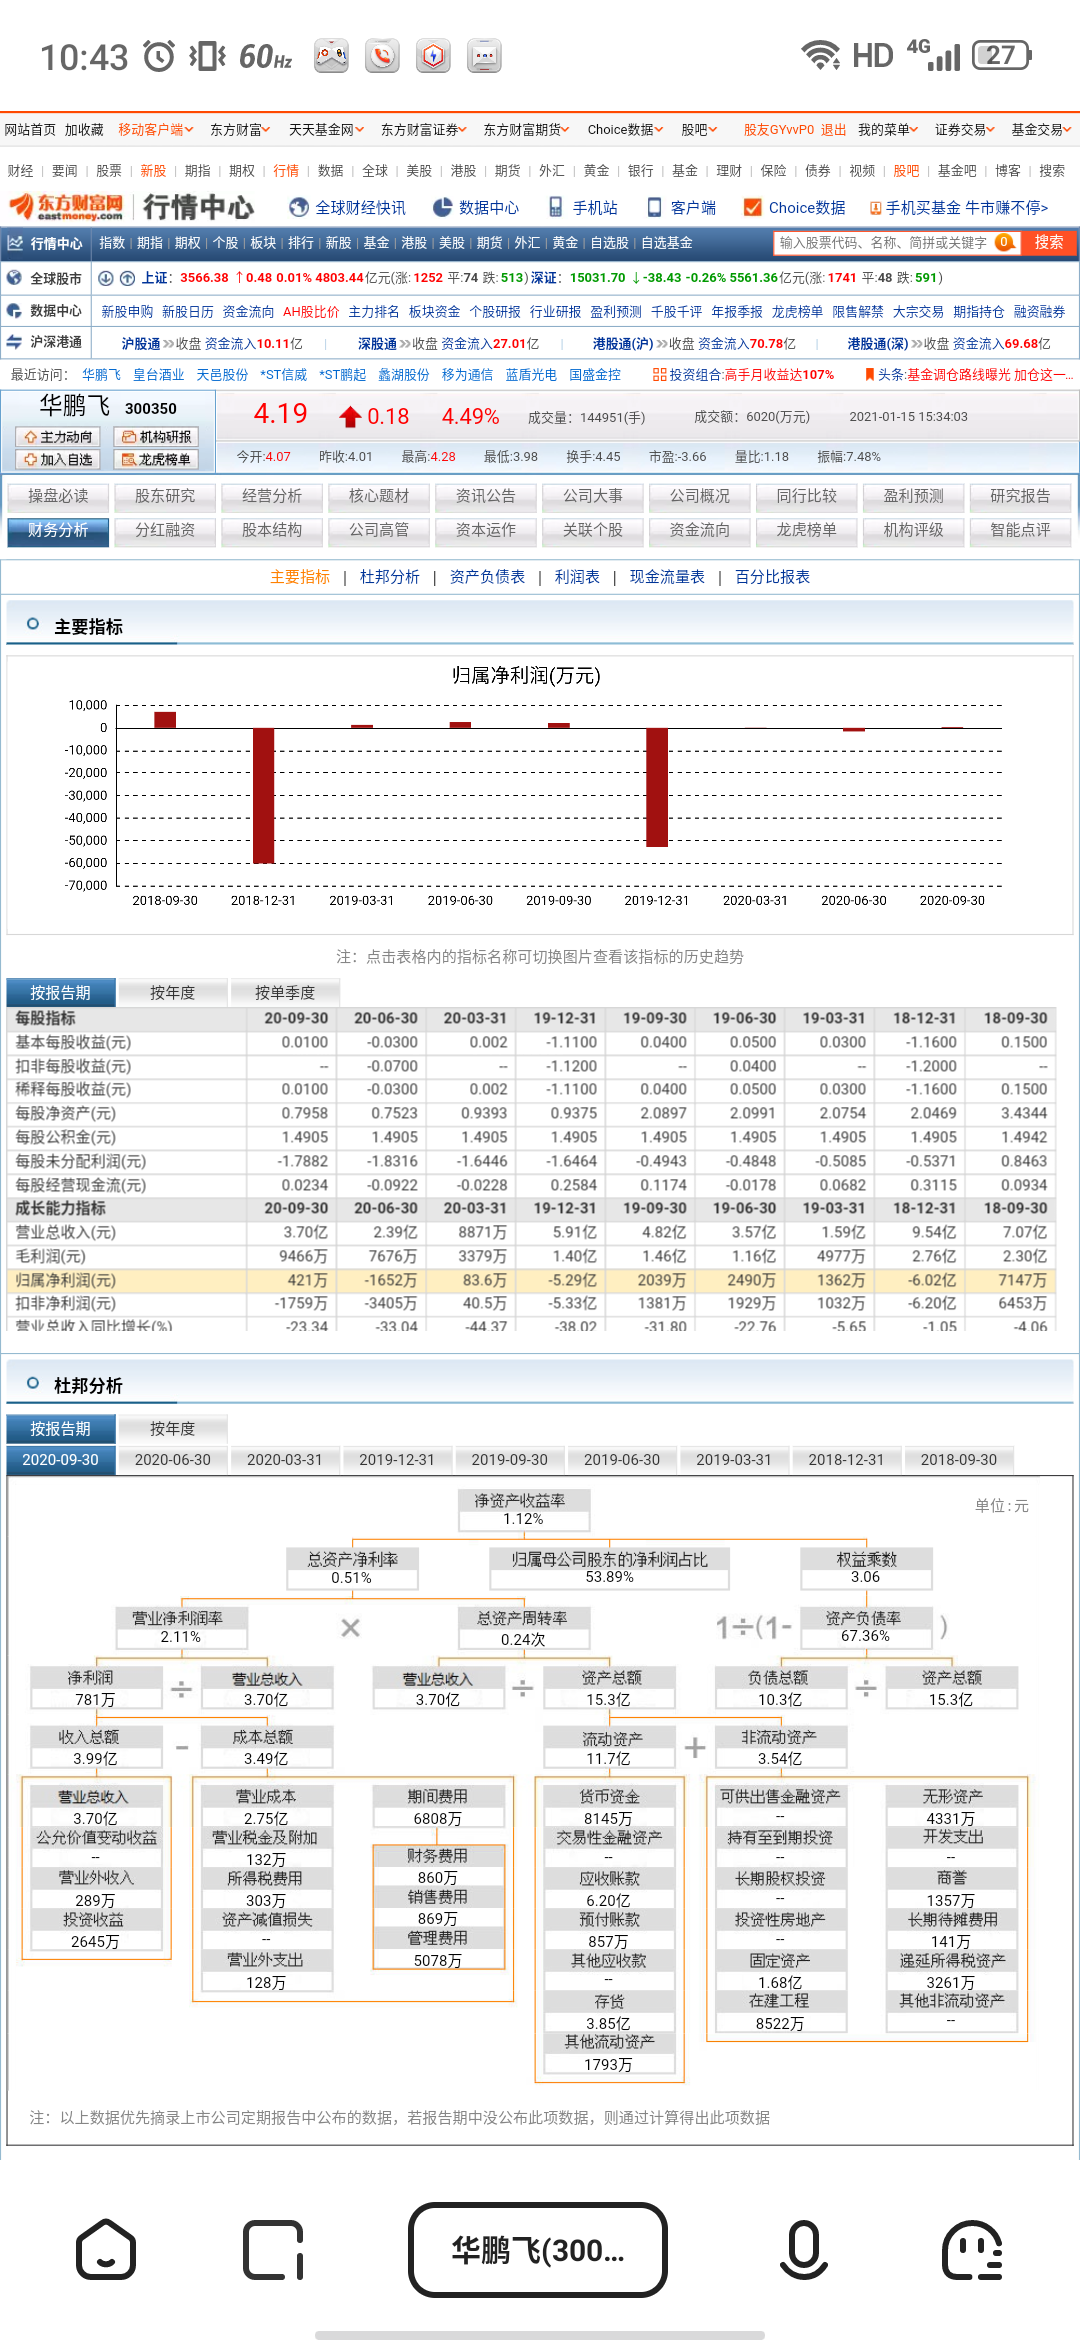The height and width of the screenshot is (2340, 1080).
Task: Click the 行情中心 chart icon
Action: (16, 243)
